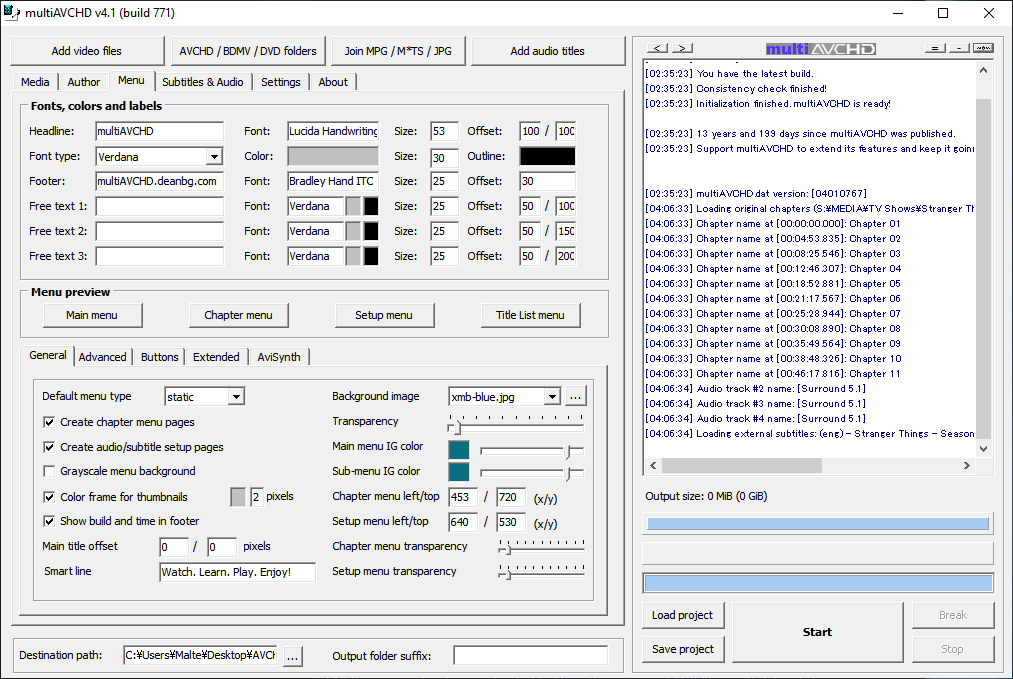Click Add video files button
The width and height of the screenshot is (1013, 679).
tap(87, 51)
